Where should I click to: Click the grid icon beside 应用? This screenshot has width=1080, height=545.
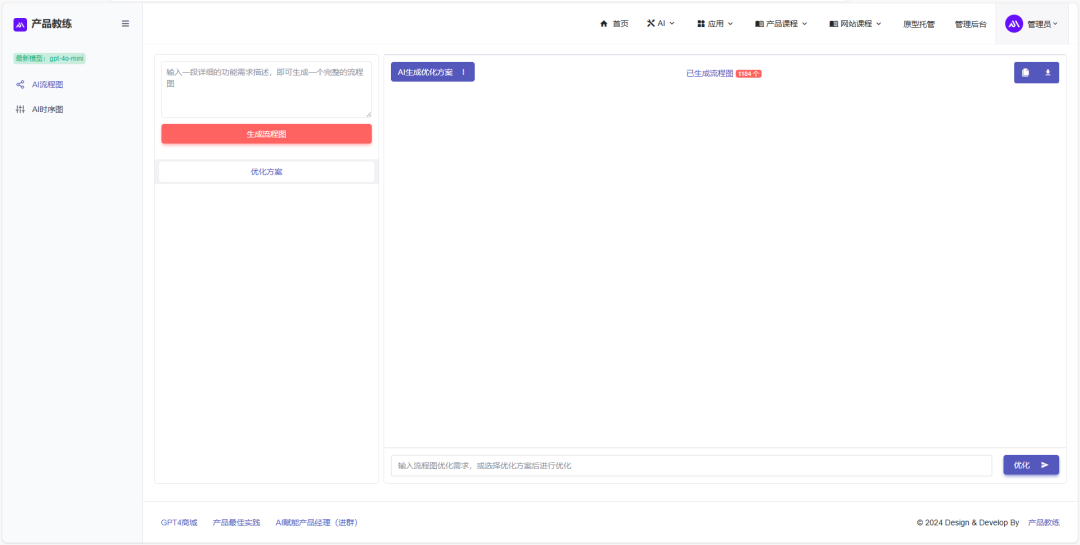pos(700,23)
